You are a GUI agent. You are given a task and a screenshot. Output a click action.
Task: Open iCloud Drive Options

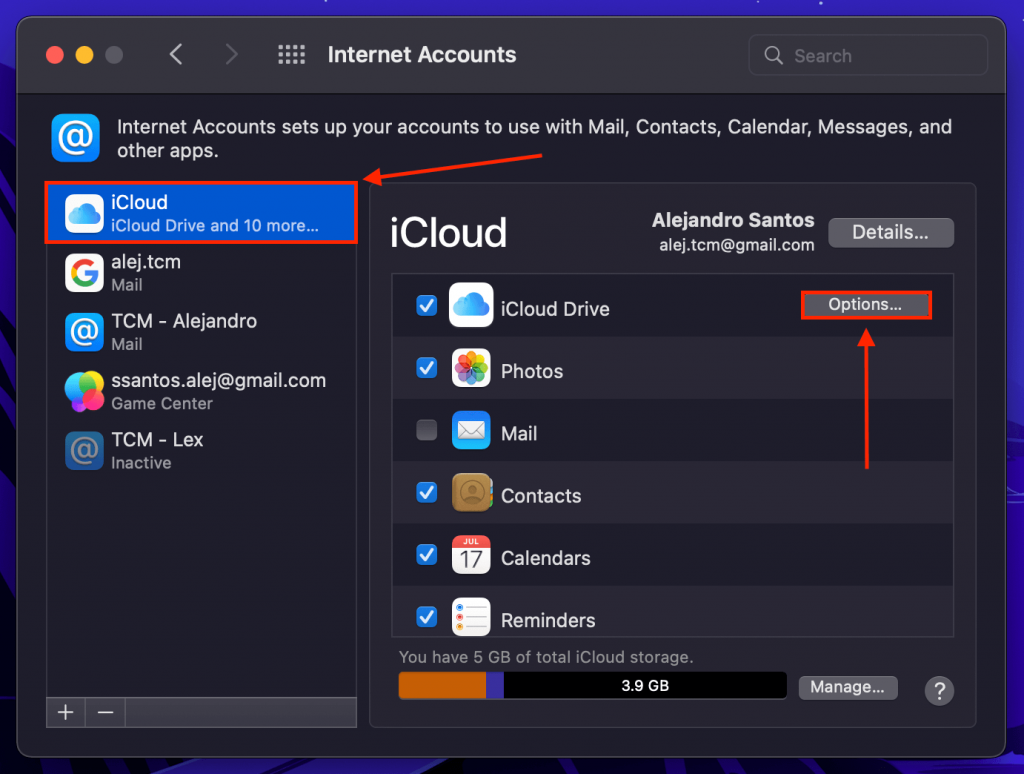click(866, 305)
